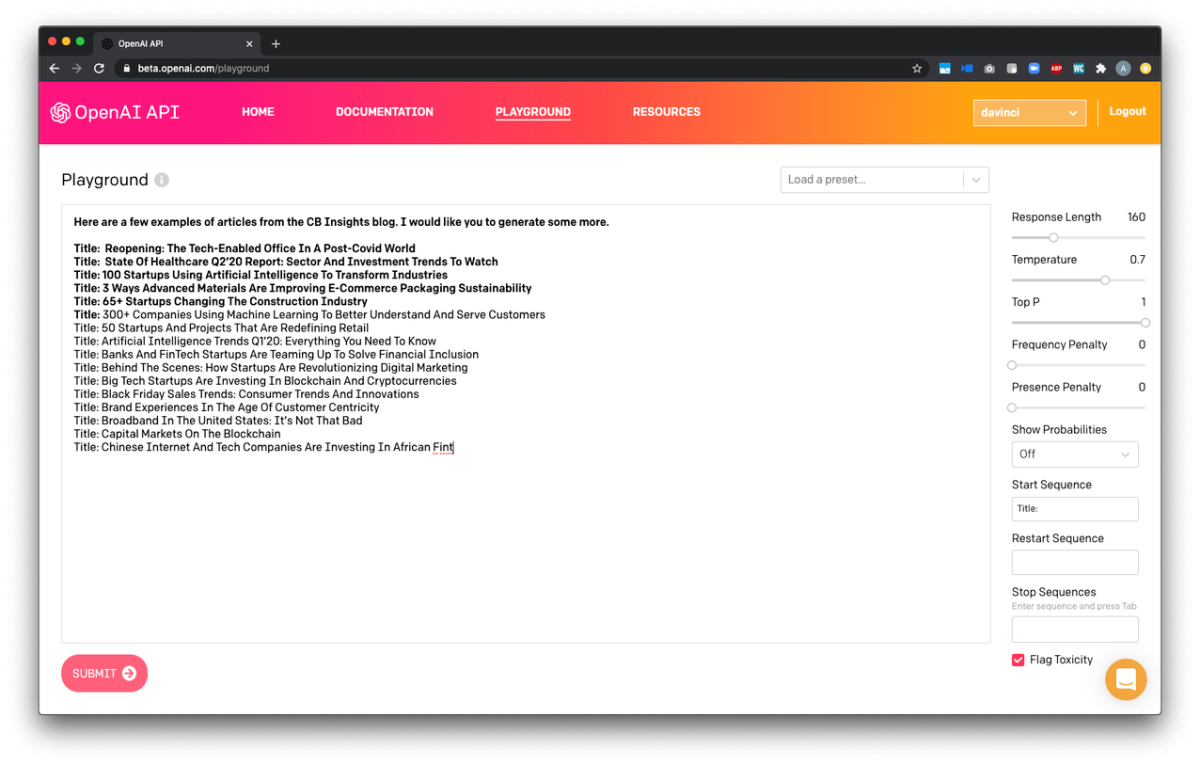Go to the Documentation menu item
1200x766 pixels.
pyautogui.click(x=384, y=112)
